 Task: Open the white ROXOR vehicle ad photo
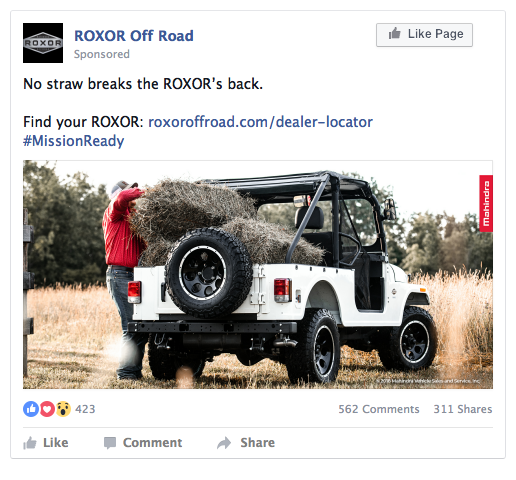(258, 275)
